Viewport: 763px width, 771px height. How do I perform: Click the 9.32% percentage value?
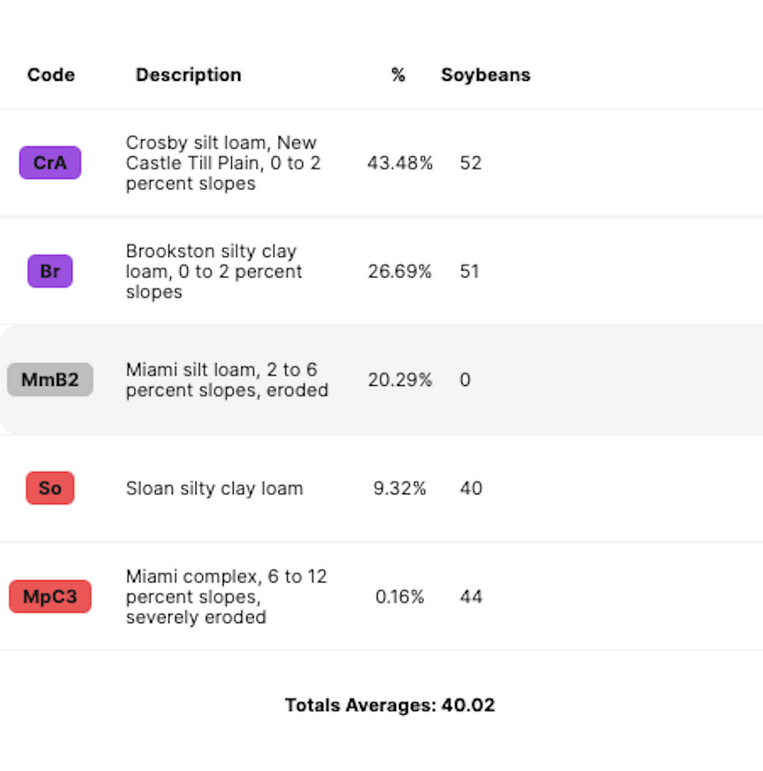(x=400, y=488)
